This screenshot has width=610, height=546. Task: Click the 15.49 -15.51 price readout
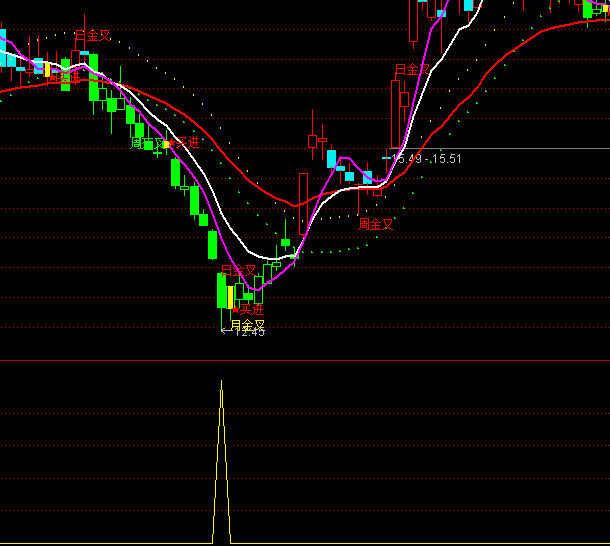coord(426,158)
